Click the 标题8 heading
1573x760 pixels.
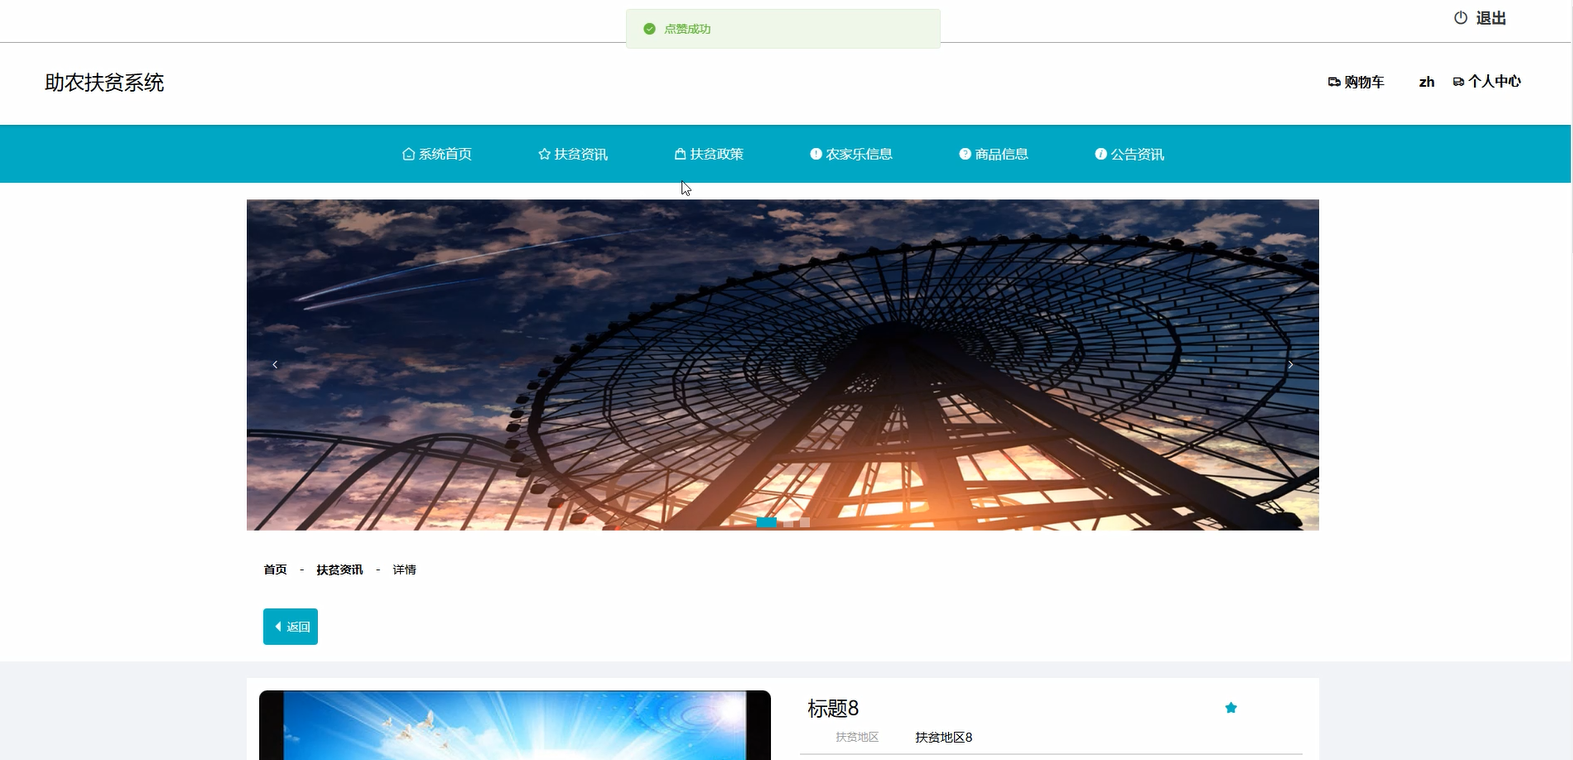[833, 708]
